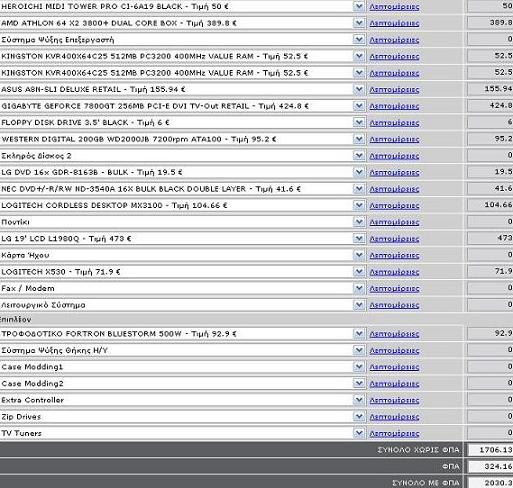This screenshot has height=488, width=513.
Task: Expand AMD ATHLON 64 X2 3800+ dropdown arrow
Action: point(359,23)
